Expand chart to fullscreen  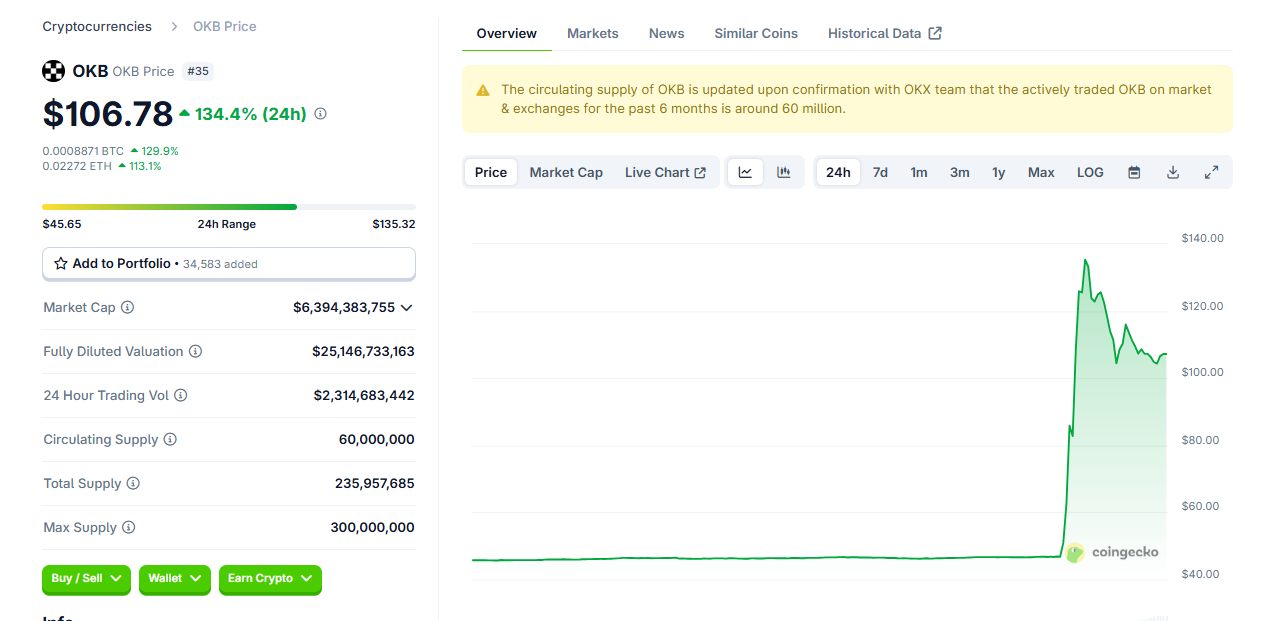1211,172
